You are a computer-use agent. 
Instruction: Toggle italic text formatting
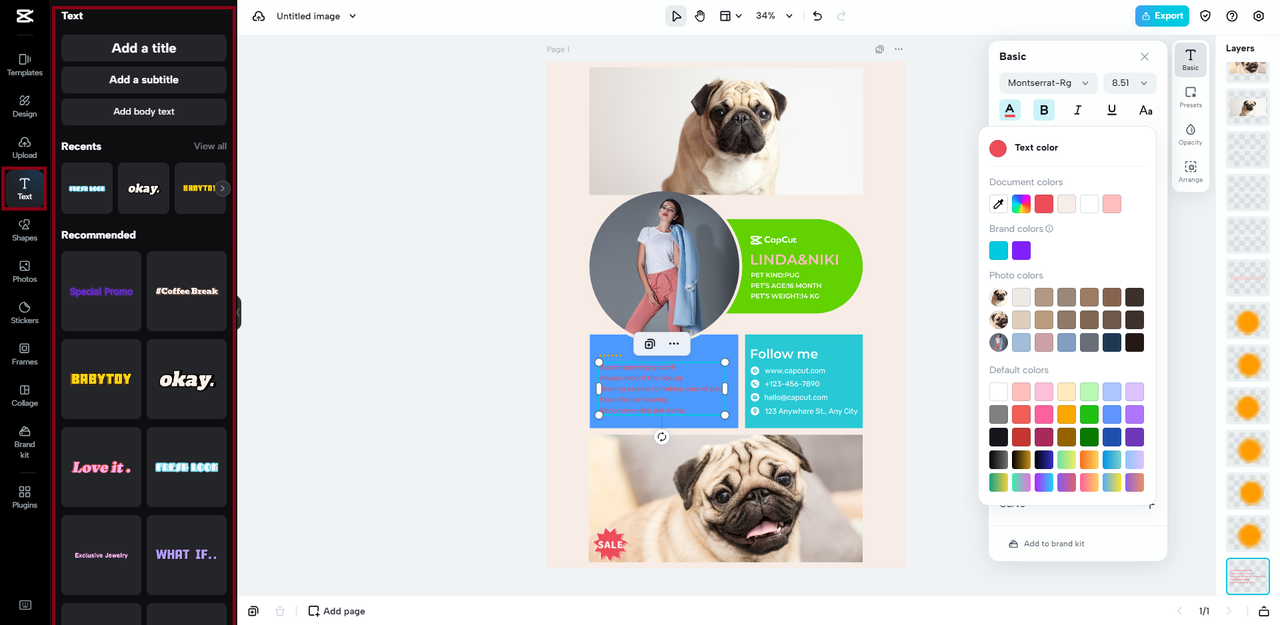(x=1077, y=110)
